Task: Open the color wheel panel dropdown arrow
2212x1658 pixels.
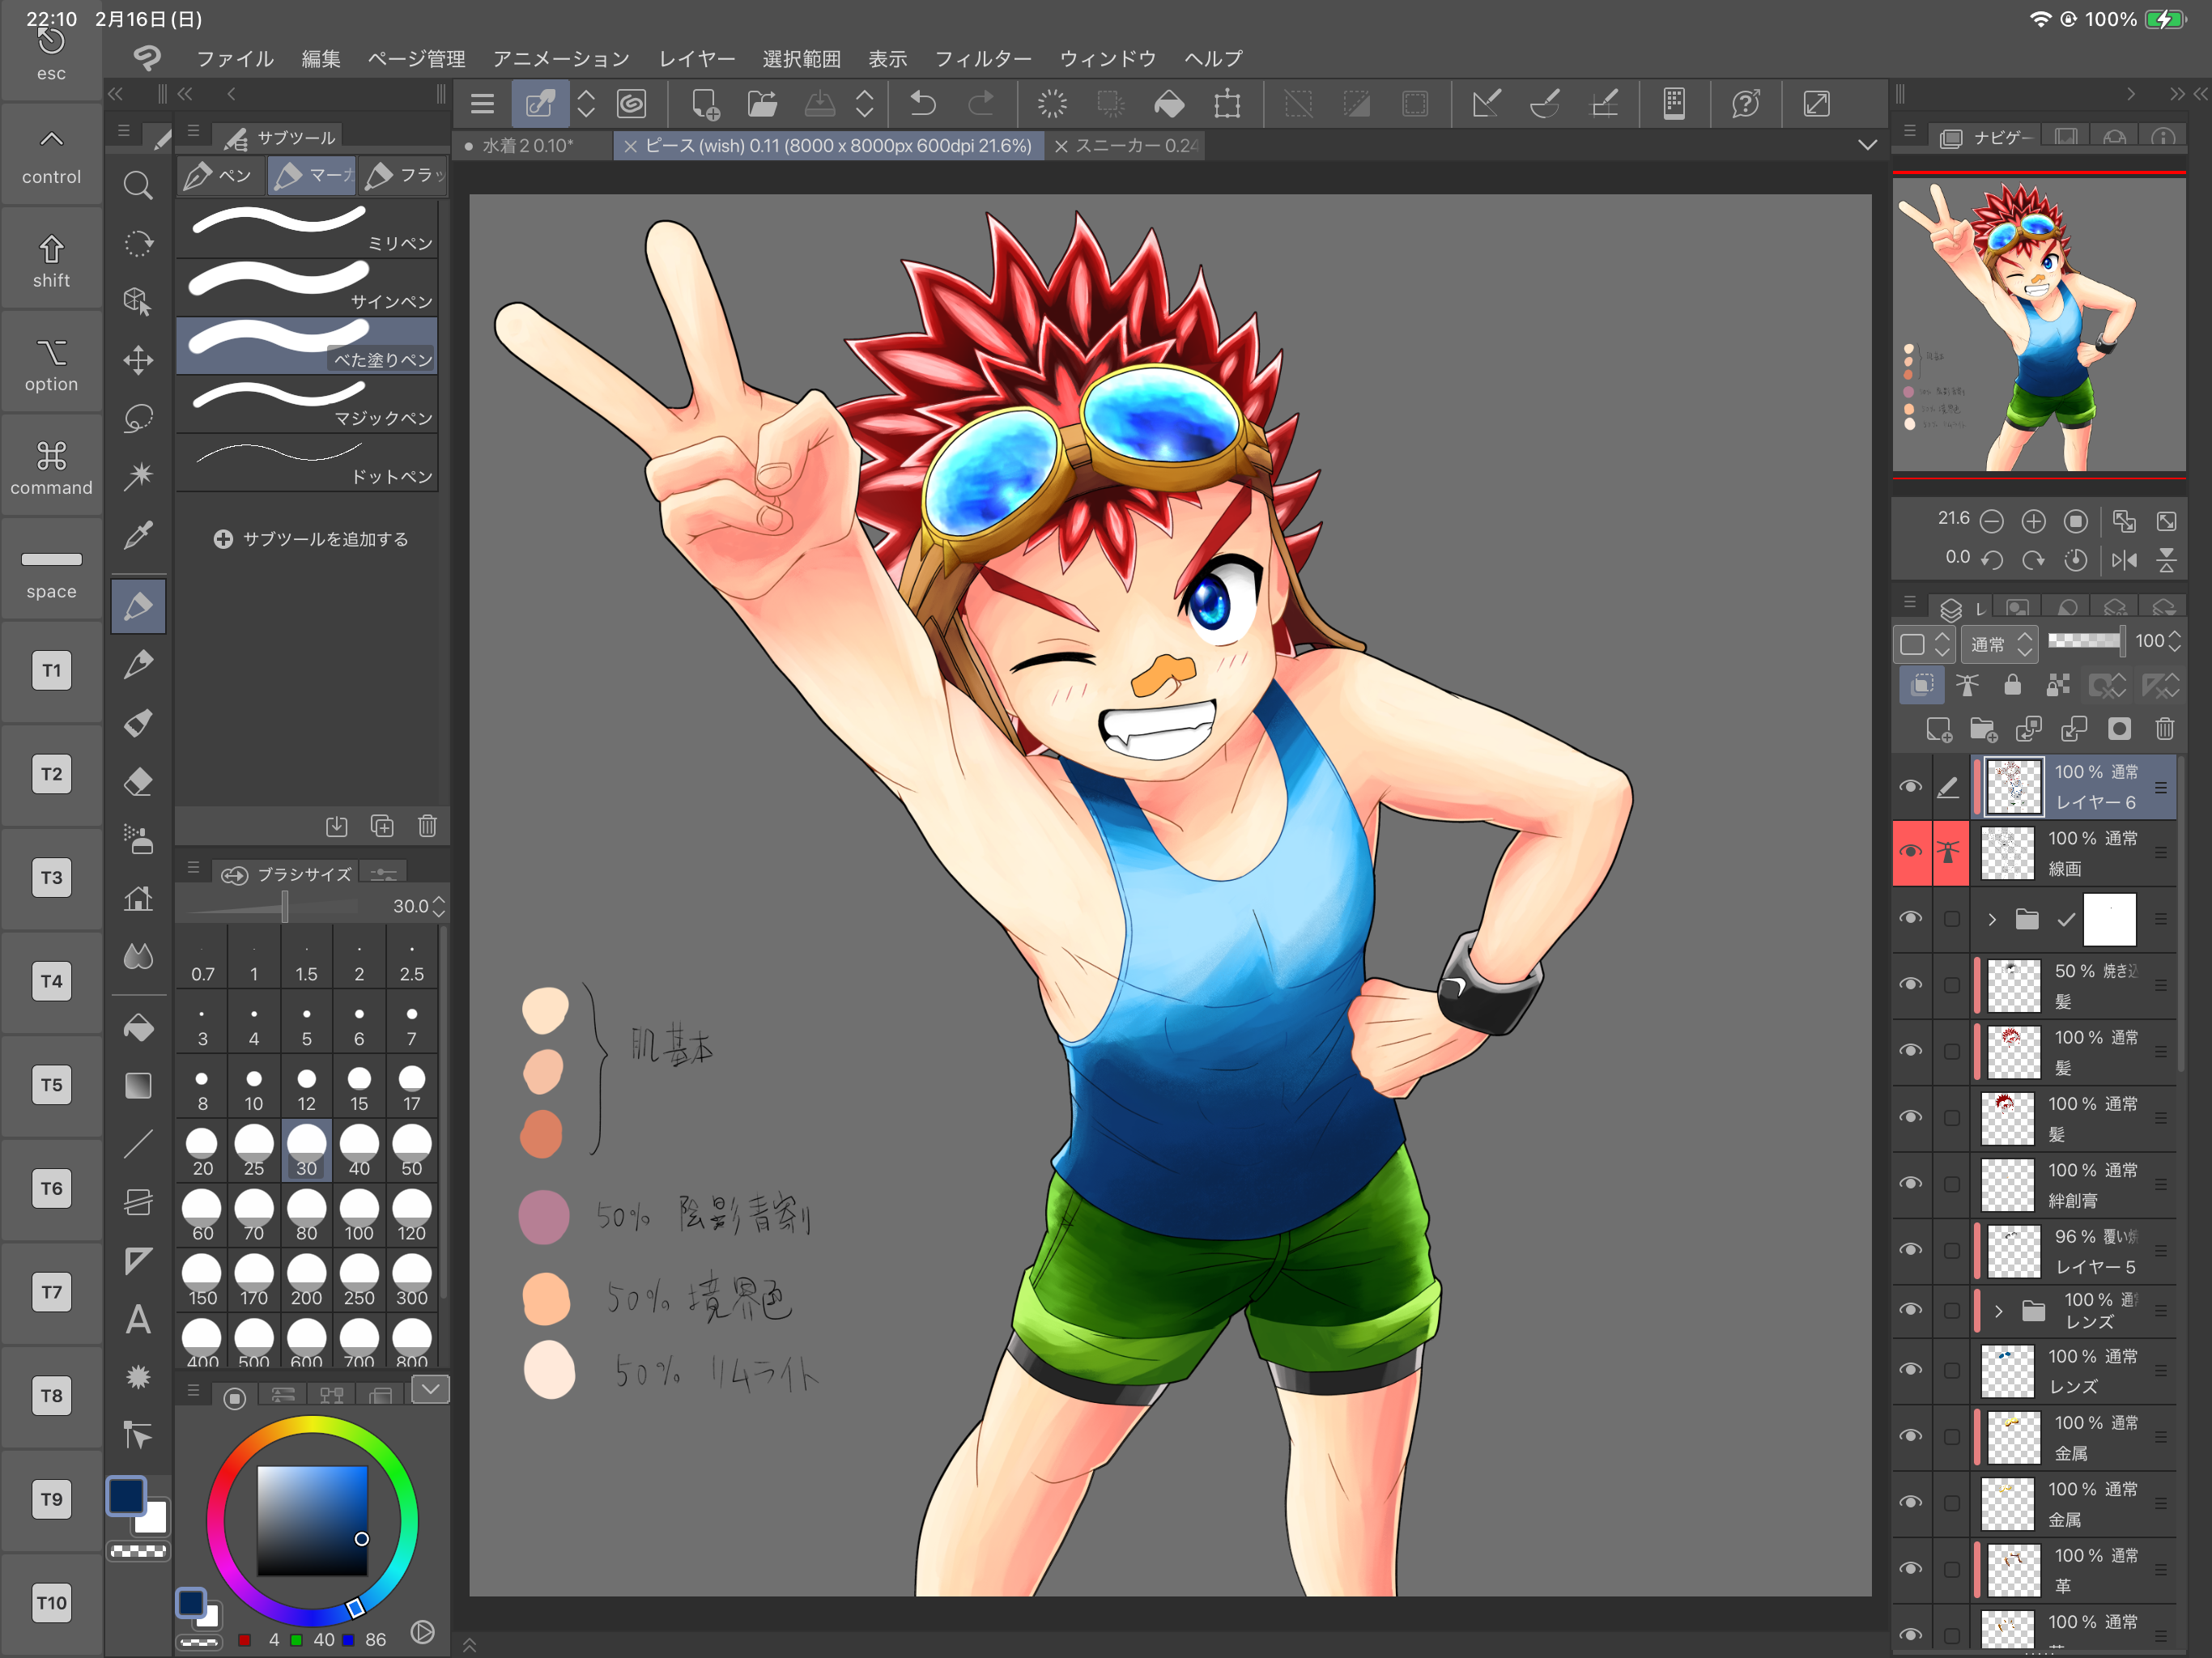Action: tap(430, 1388)
